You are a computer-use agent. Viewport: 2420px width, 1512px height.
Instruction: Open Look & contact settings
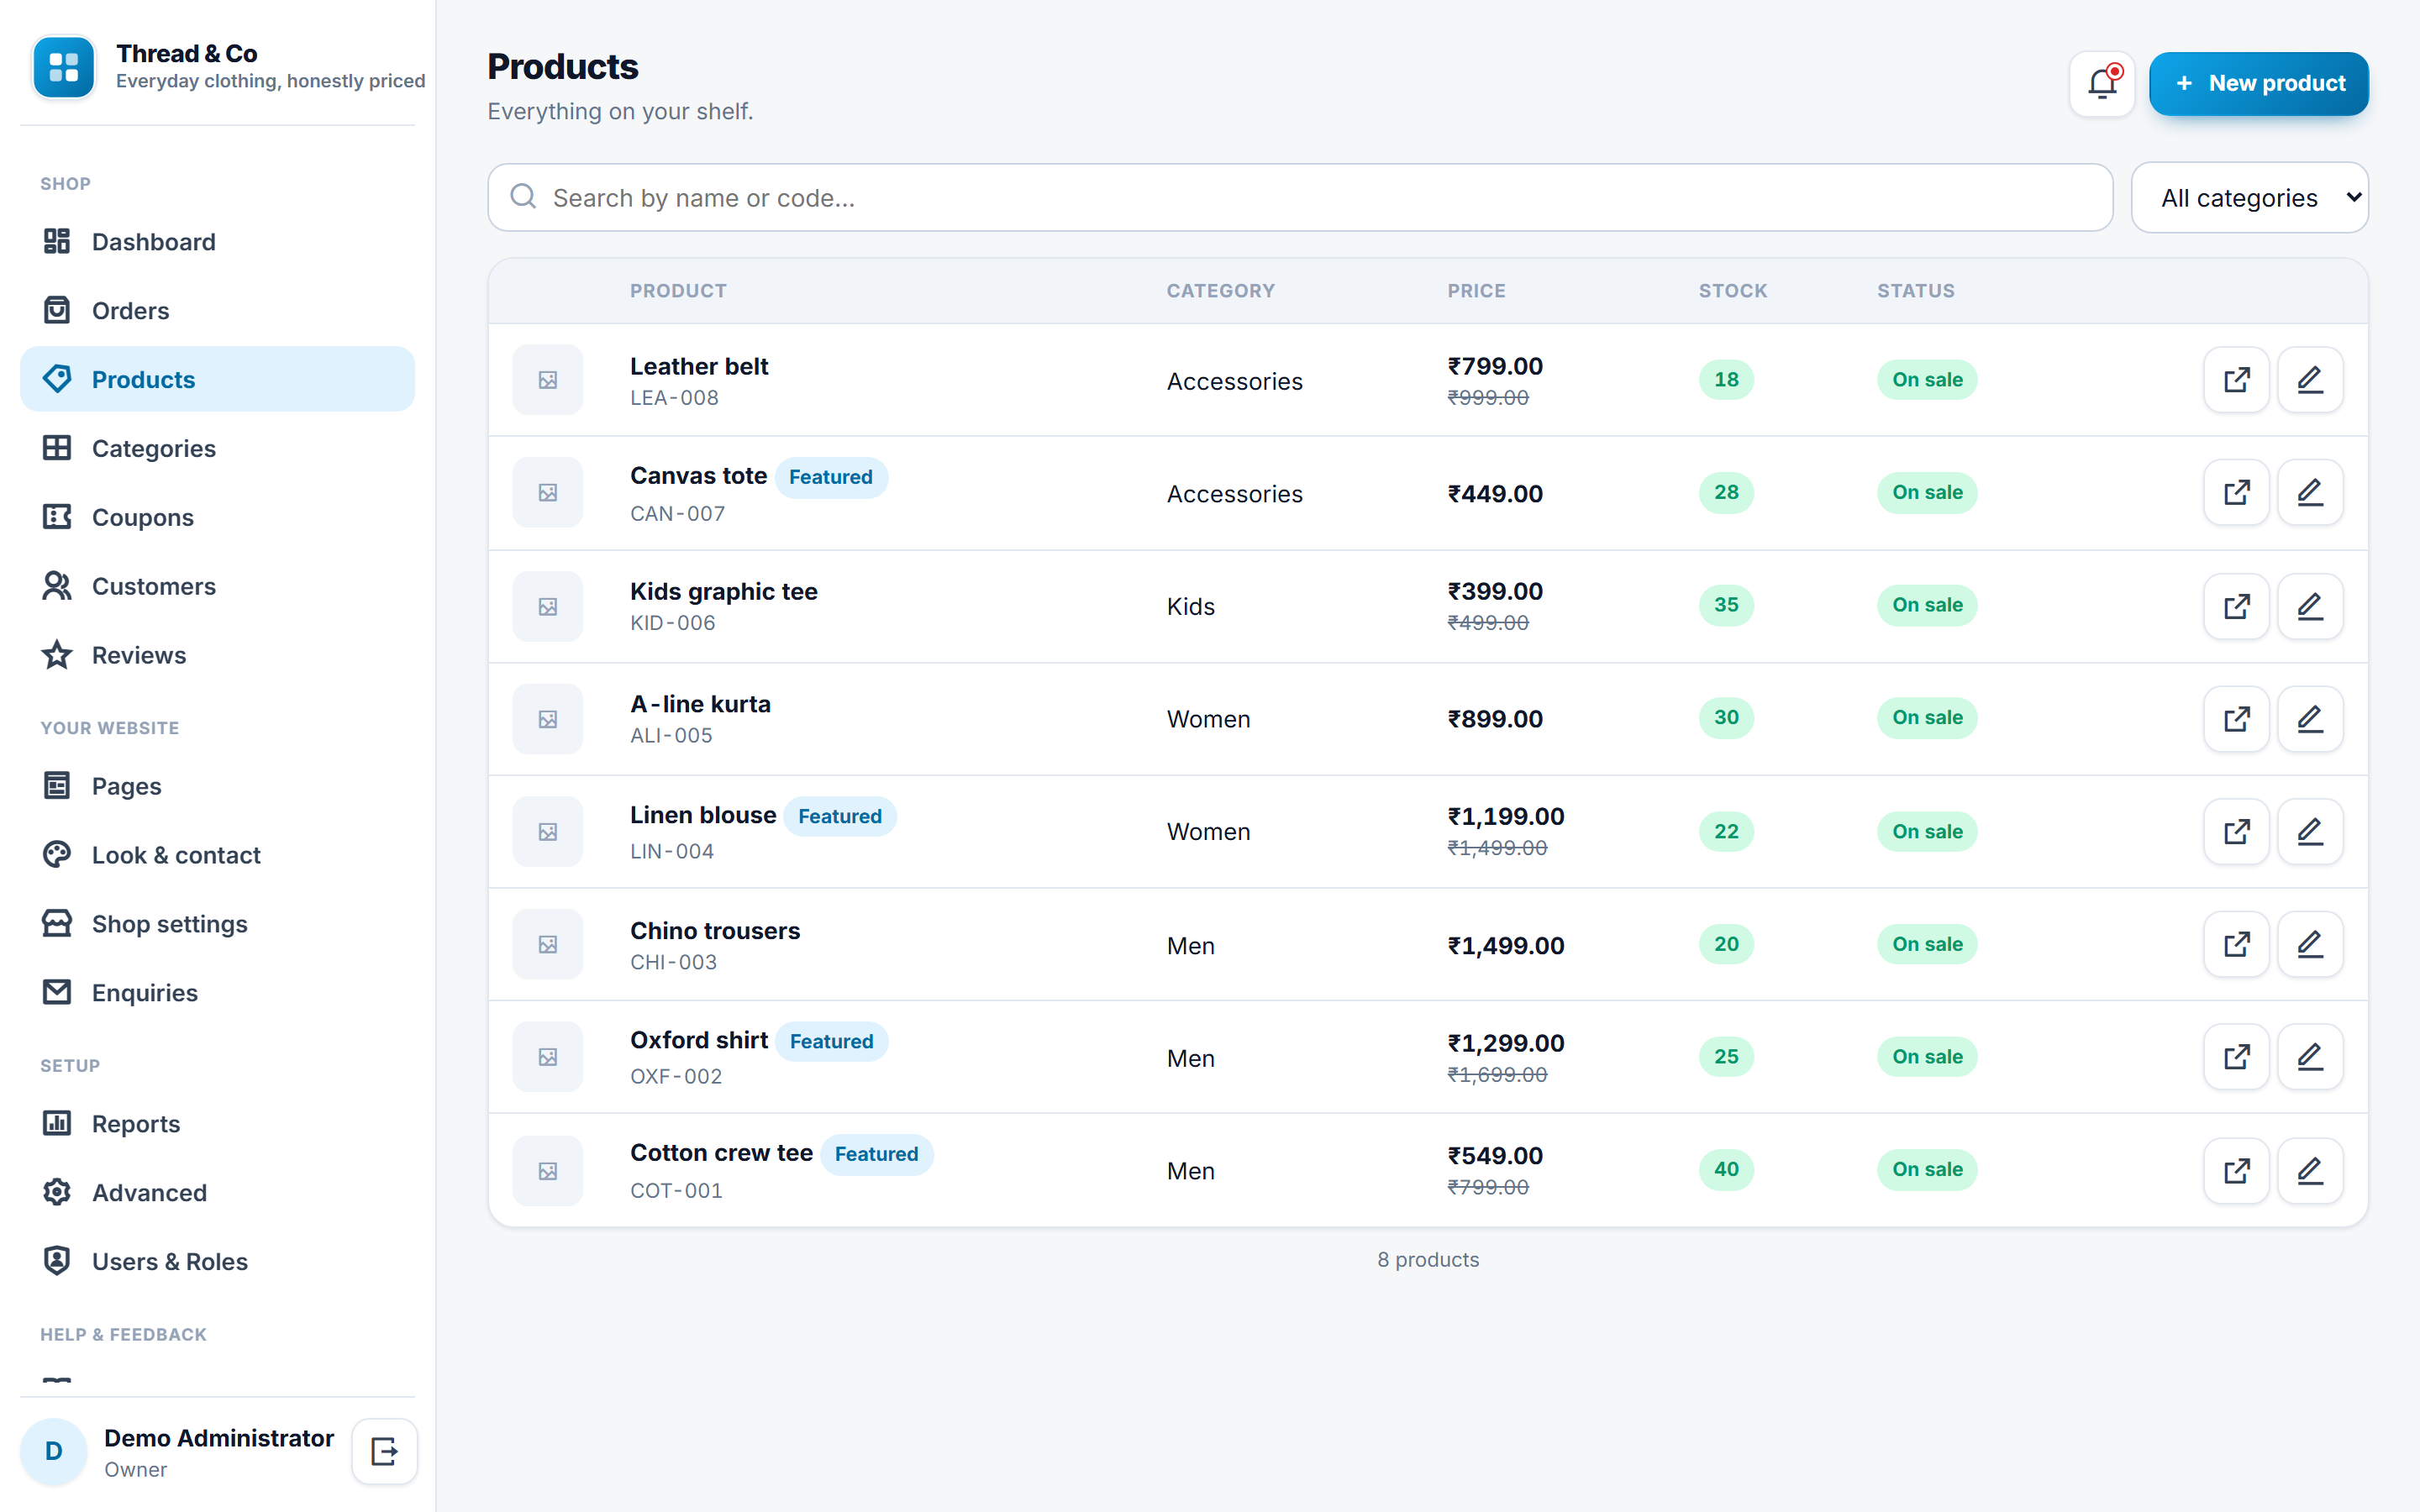pyautogui.click(x=217, y=855)
